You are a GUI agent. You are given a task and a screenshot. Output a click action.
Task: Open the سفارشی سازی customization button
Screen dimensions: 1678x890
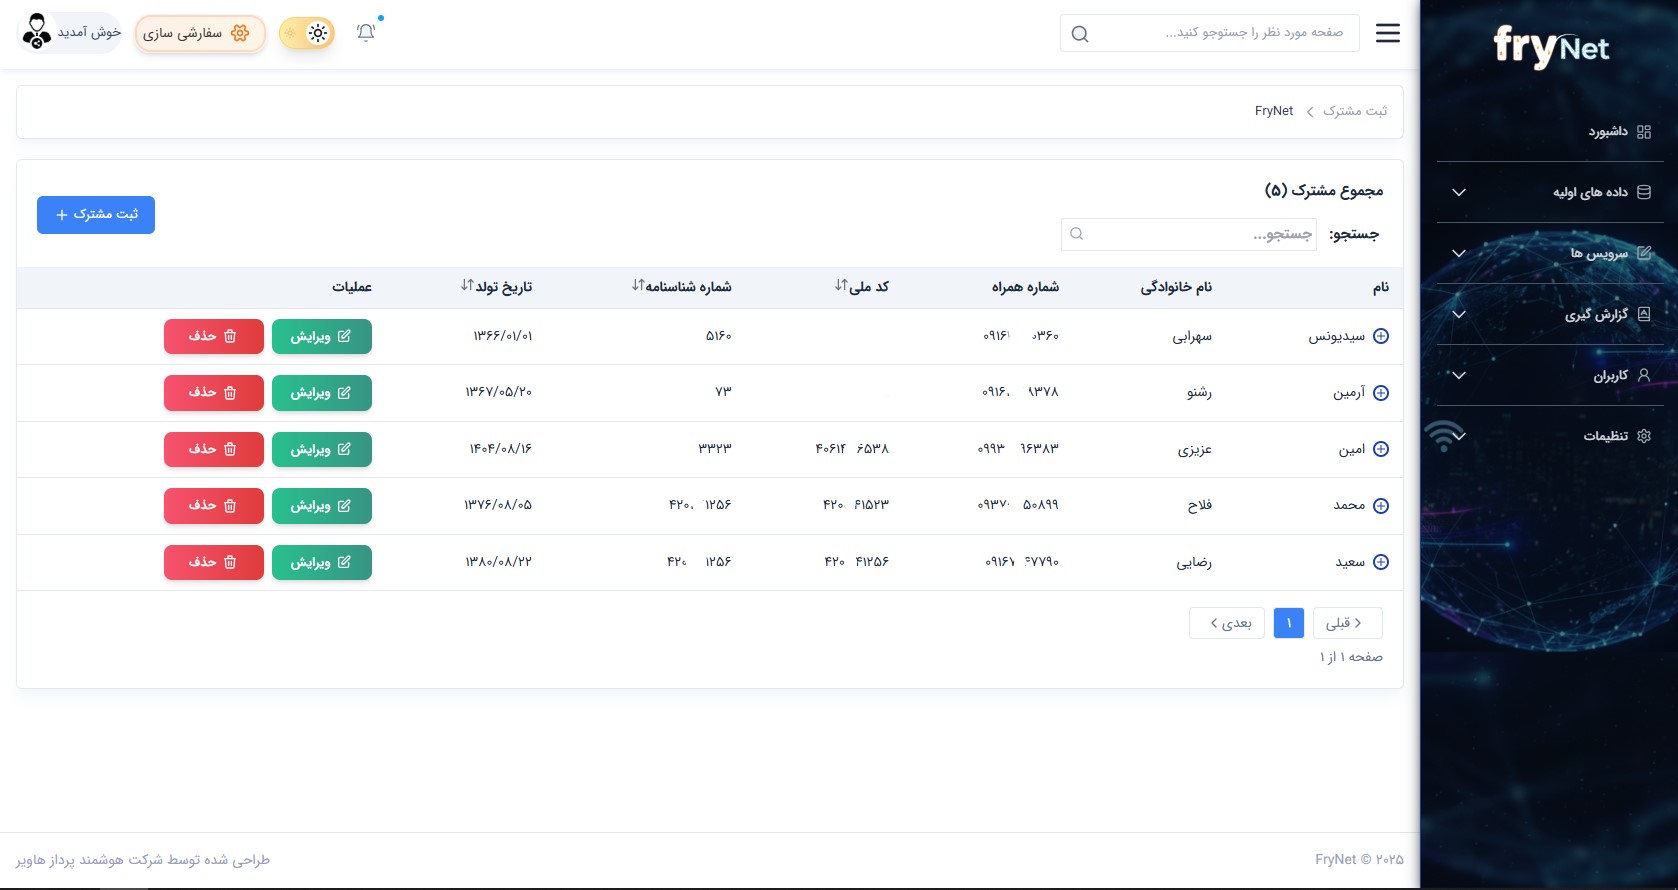(x=200, y=33)
